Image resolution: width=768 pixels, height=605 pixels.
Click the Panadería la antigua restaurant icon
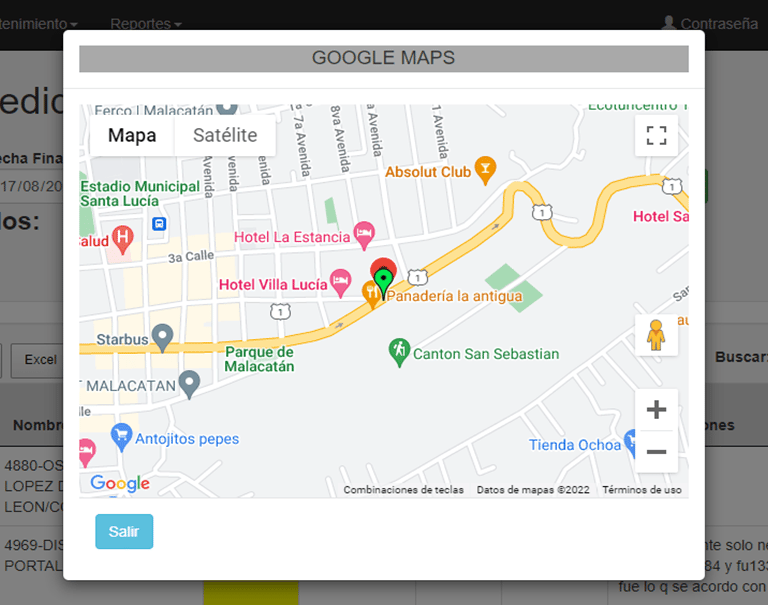tap(371, 293)
